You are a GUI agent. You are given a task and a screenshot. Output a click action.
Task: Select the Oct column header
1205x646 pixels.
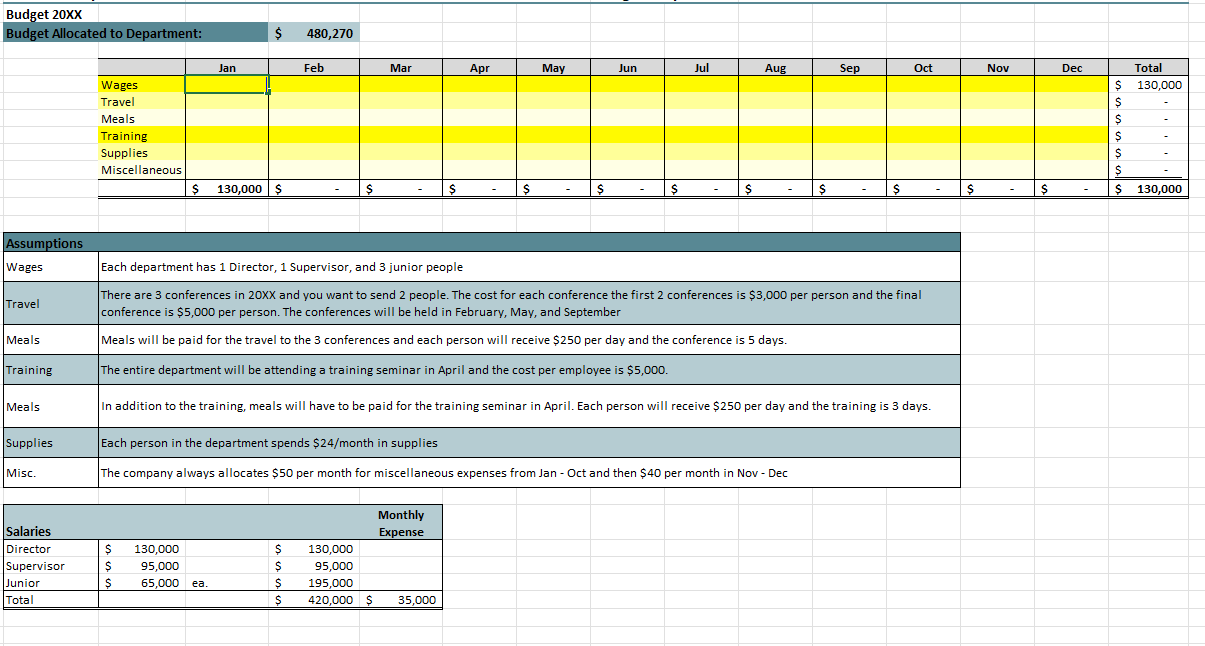click(923, 68)
